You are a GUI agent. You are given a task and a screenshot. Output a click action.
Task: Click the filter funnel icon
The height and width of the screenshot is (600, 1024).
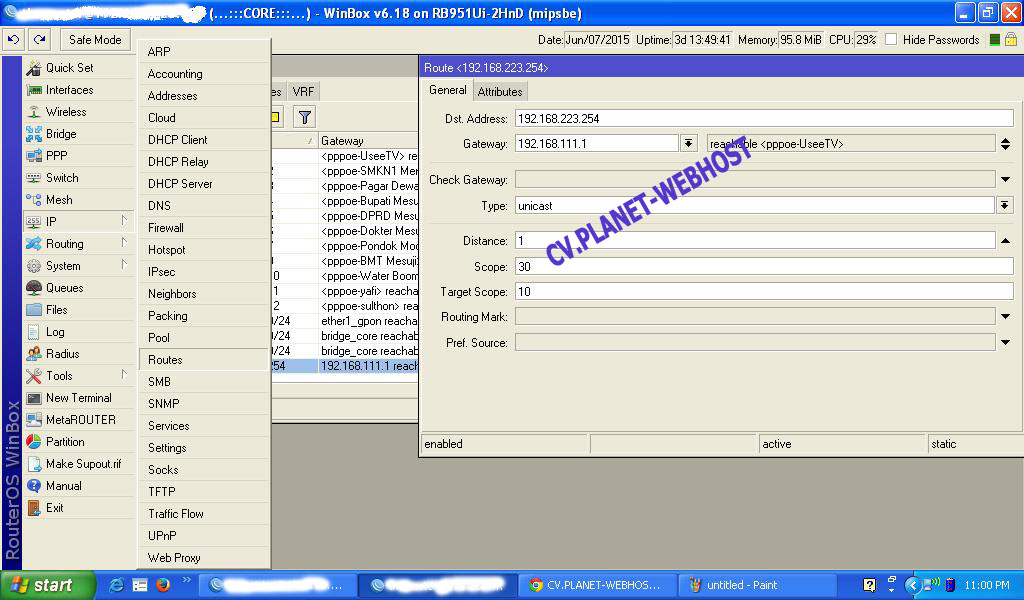pos(304,117)
